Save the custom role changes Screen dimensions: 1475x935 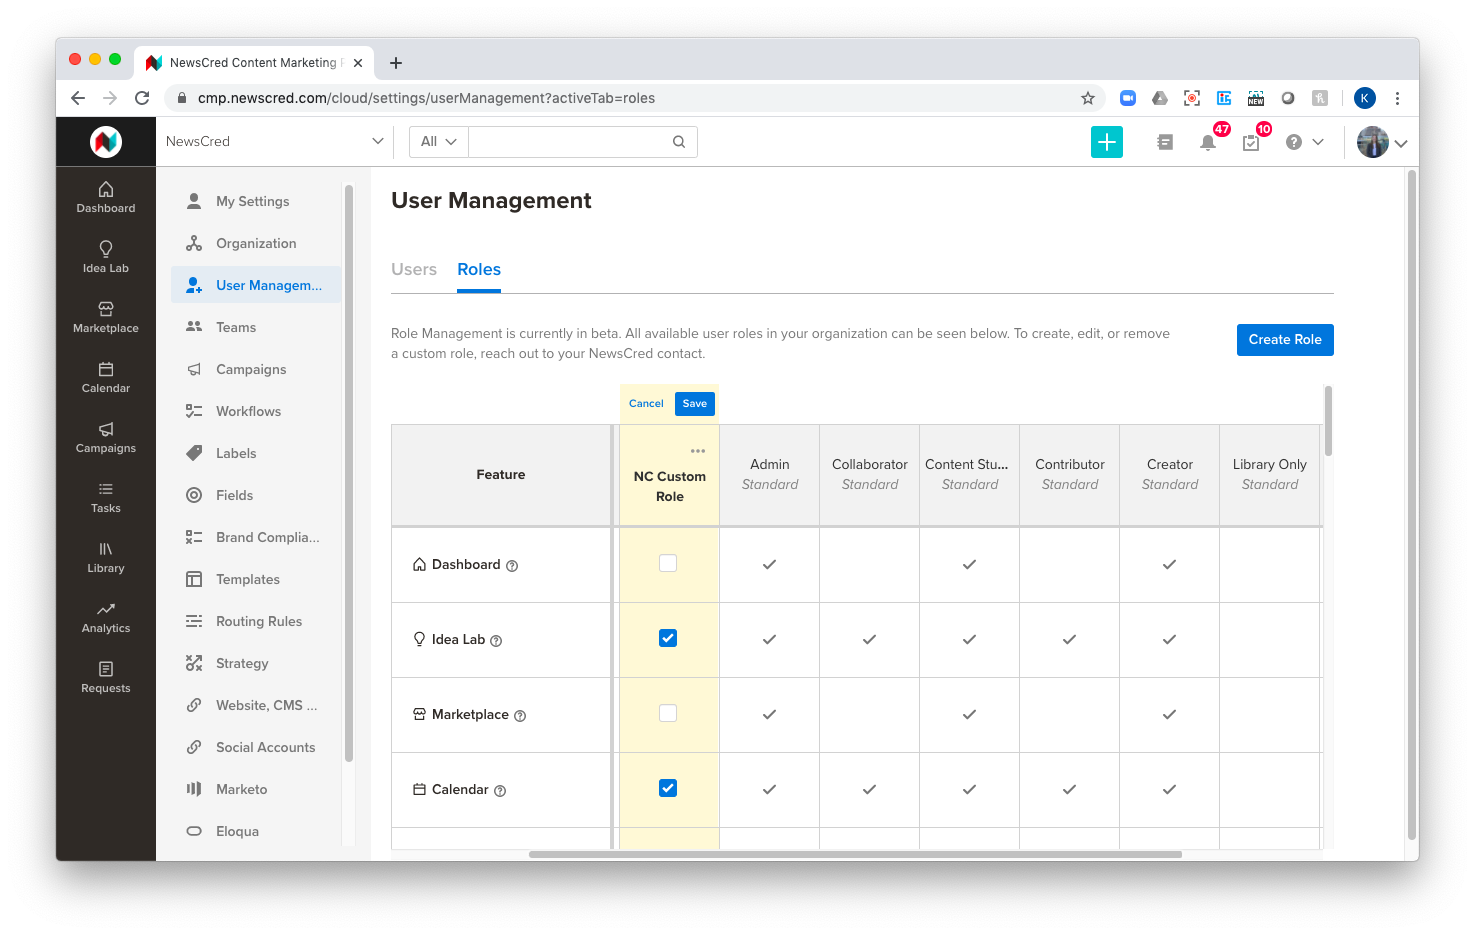(x=695, y=404)
